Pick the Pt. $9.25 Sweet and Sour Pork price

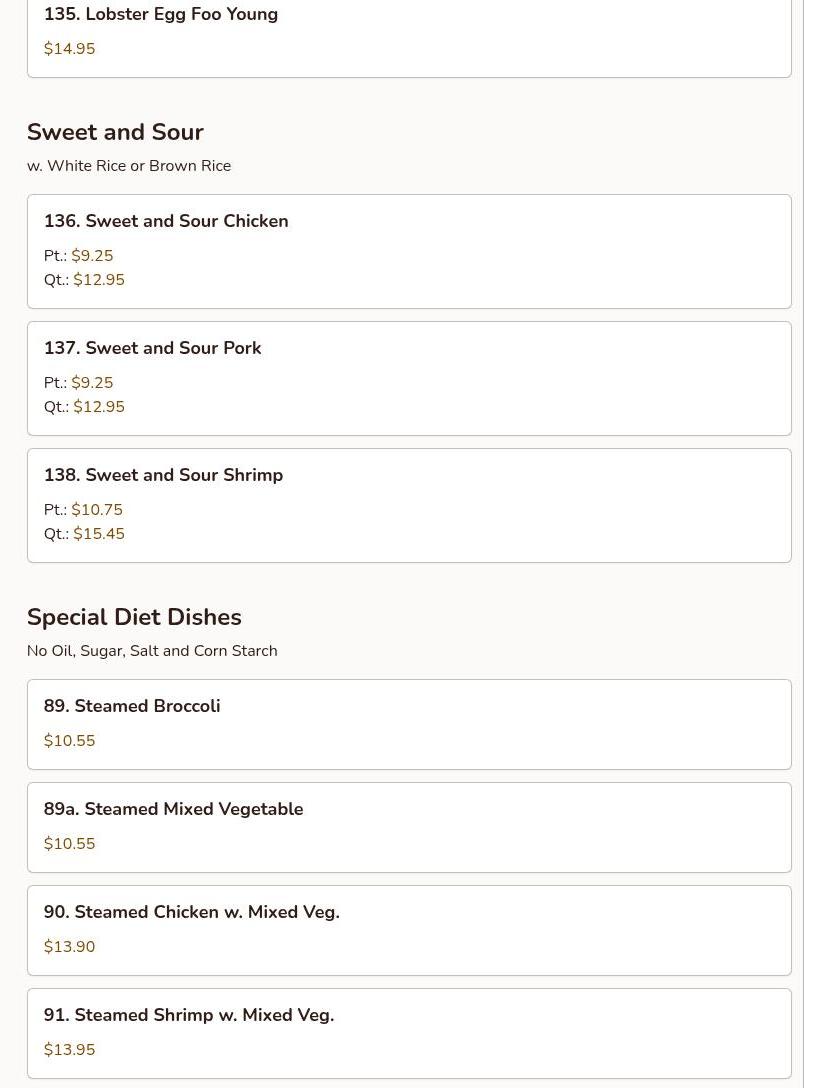(x=92, y=383)
